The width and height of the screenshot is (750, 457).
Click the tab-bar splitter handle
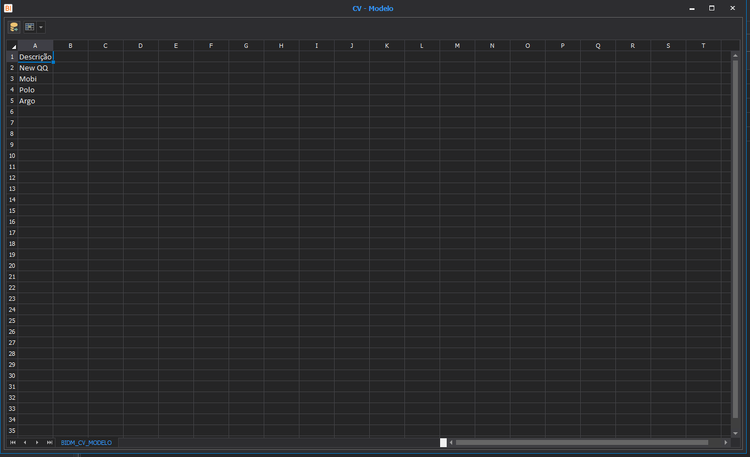[443, 443]
